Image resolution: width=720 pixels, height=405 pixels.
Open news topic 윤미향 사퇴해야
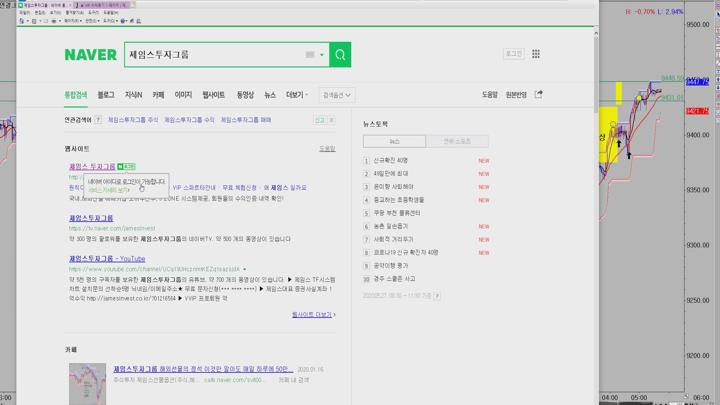[393, 187]
